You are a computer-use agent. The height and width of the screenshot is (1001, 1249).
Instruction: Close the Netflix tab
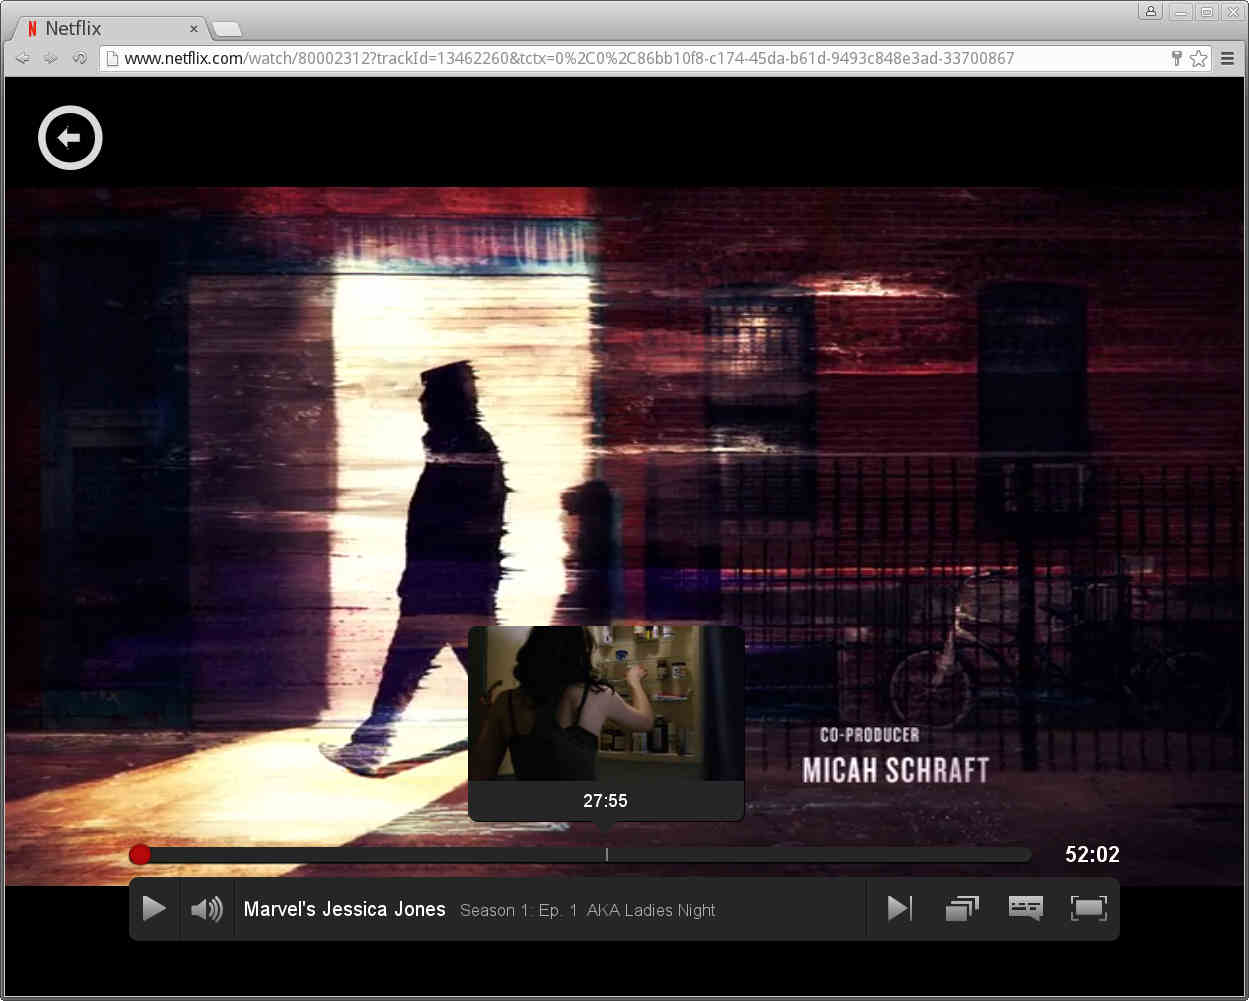click(x=194, y=29)
